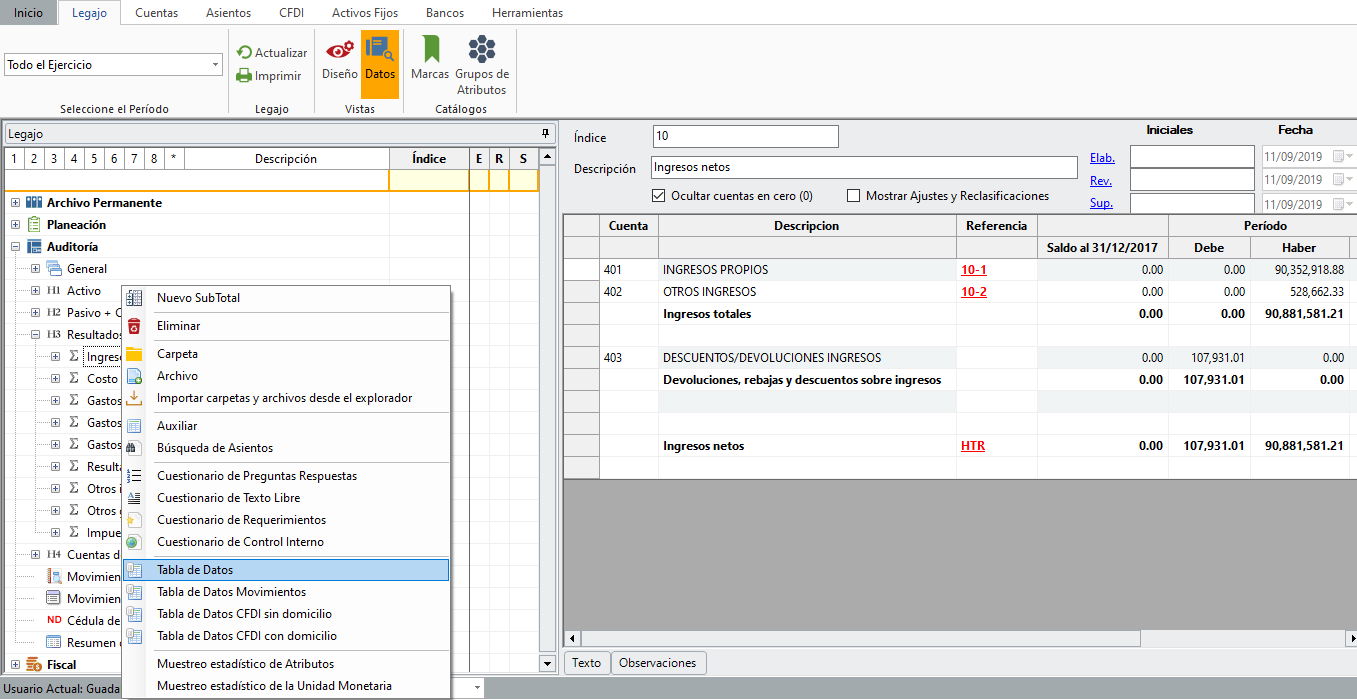Enable Mostrar Ajustes y Reclasificaciones

(x=853, y=196)
